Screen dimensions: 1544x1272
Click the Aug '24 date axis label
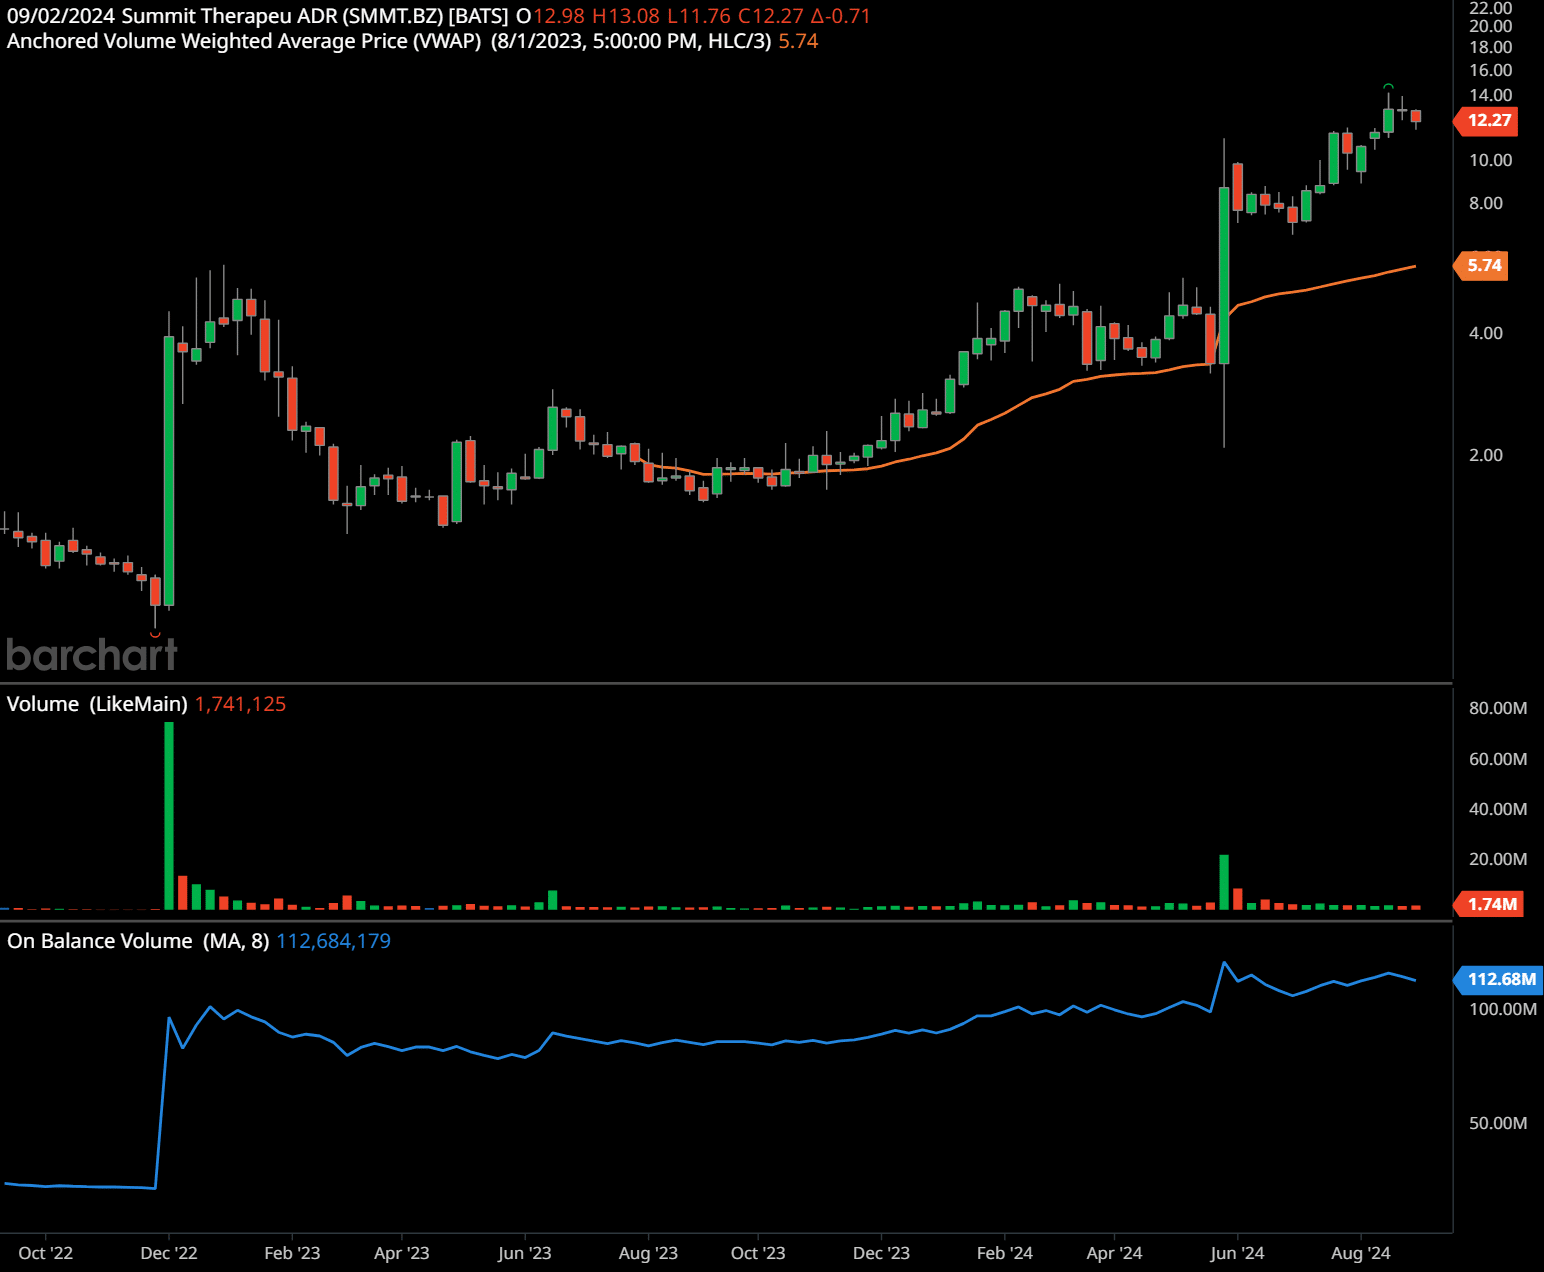1360,1253
